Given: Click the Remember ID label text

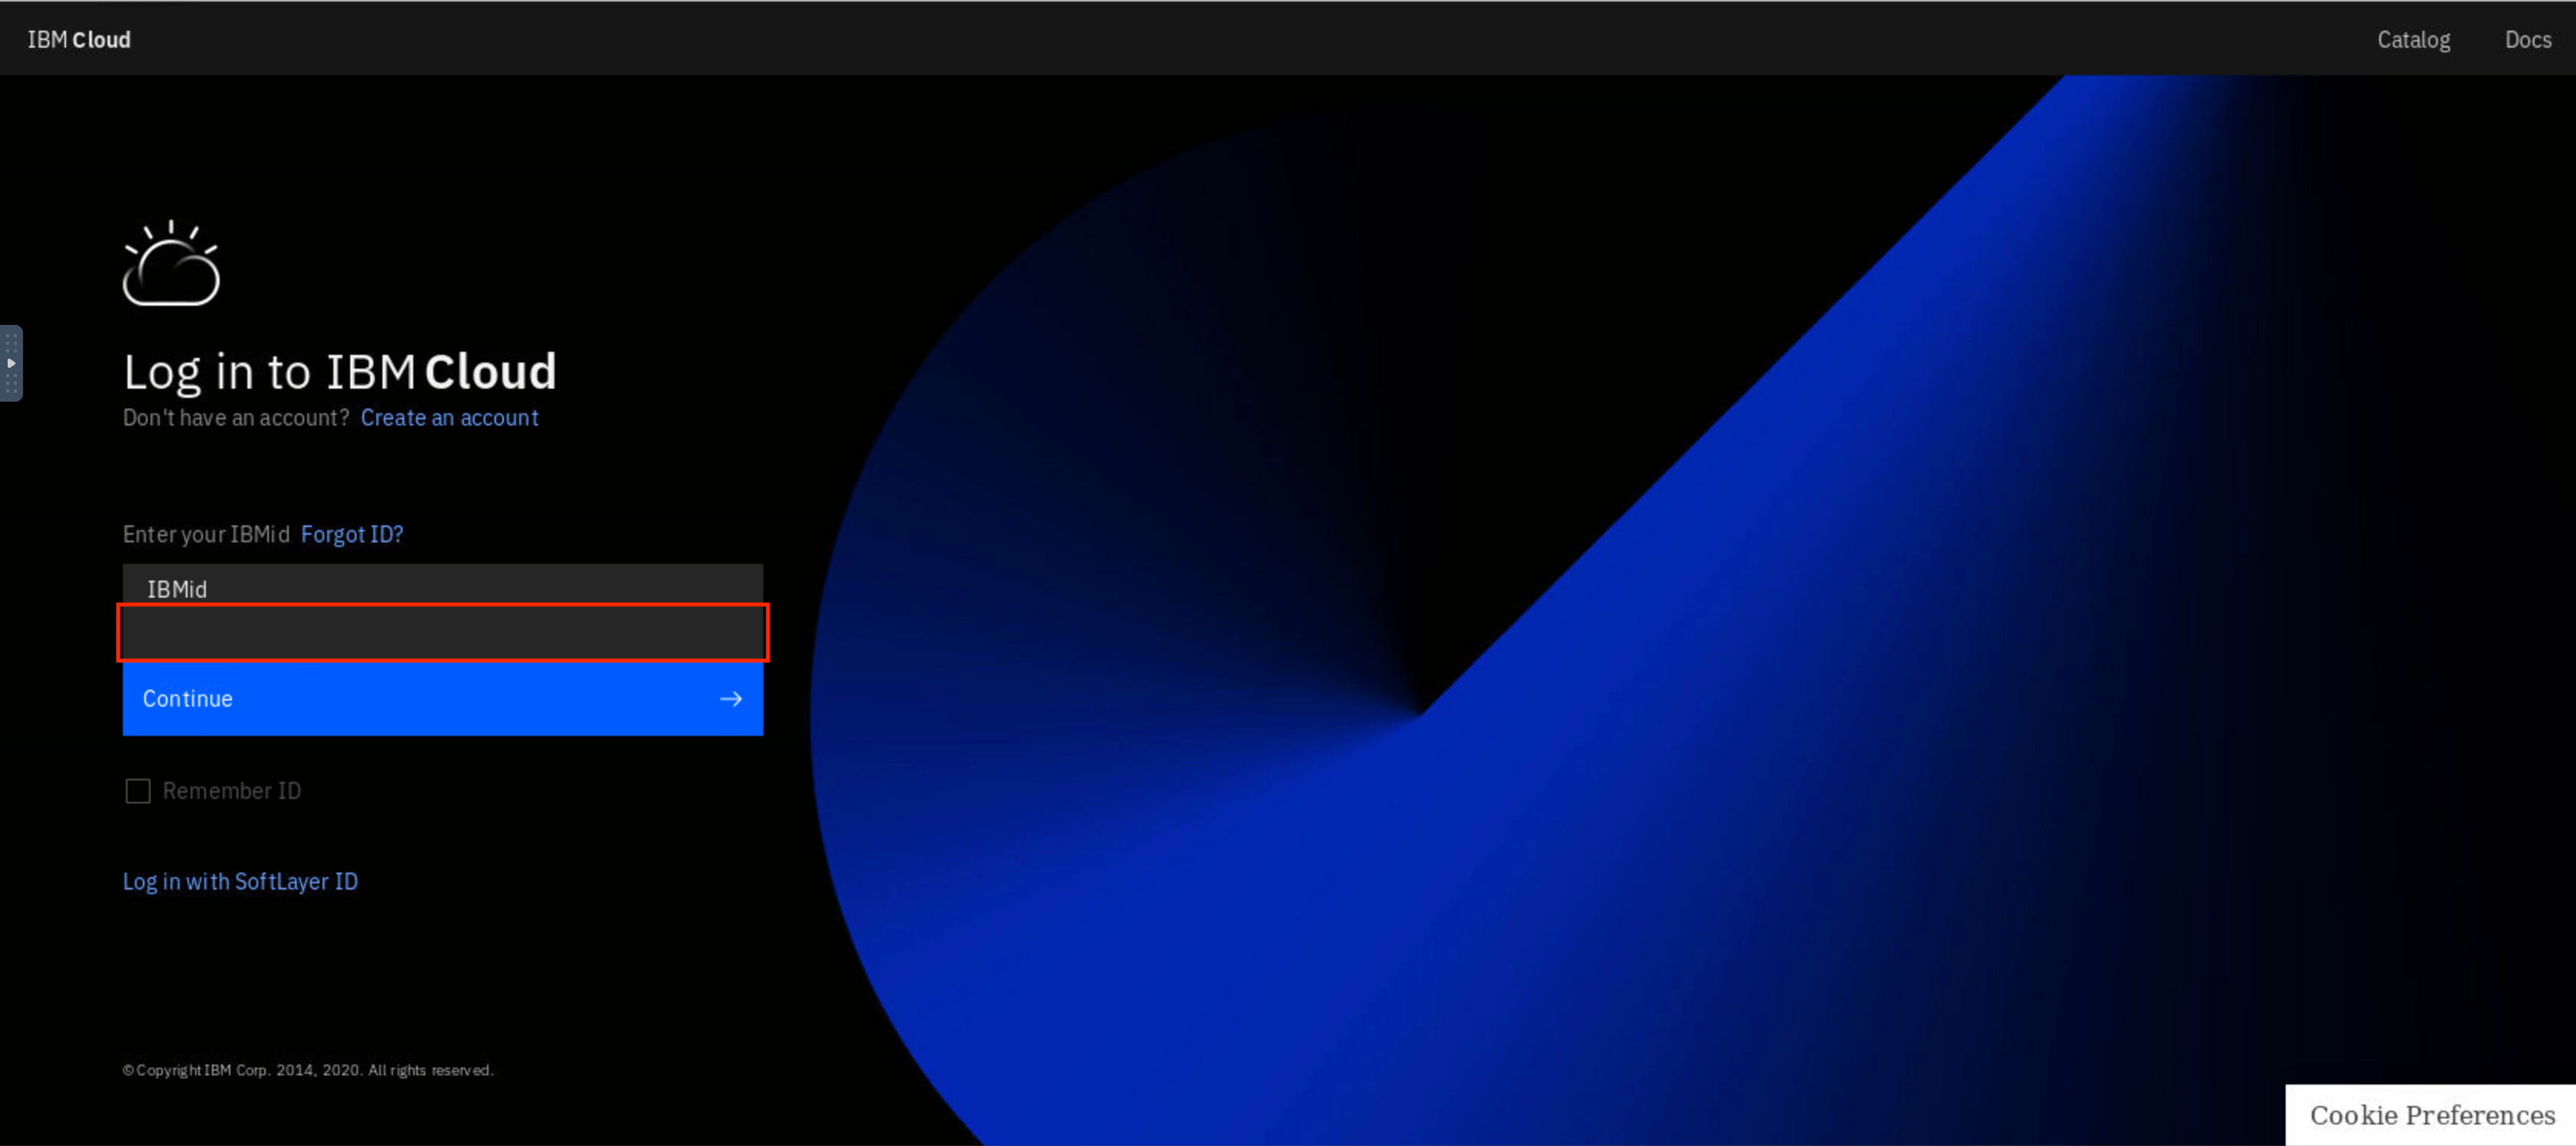Looking at the screenshot, I should pyautogui.click(x=231, y=791).
